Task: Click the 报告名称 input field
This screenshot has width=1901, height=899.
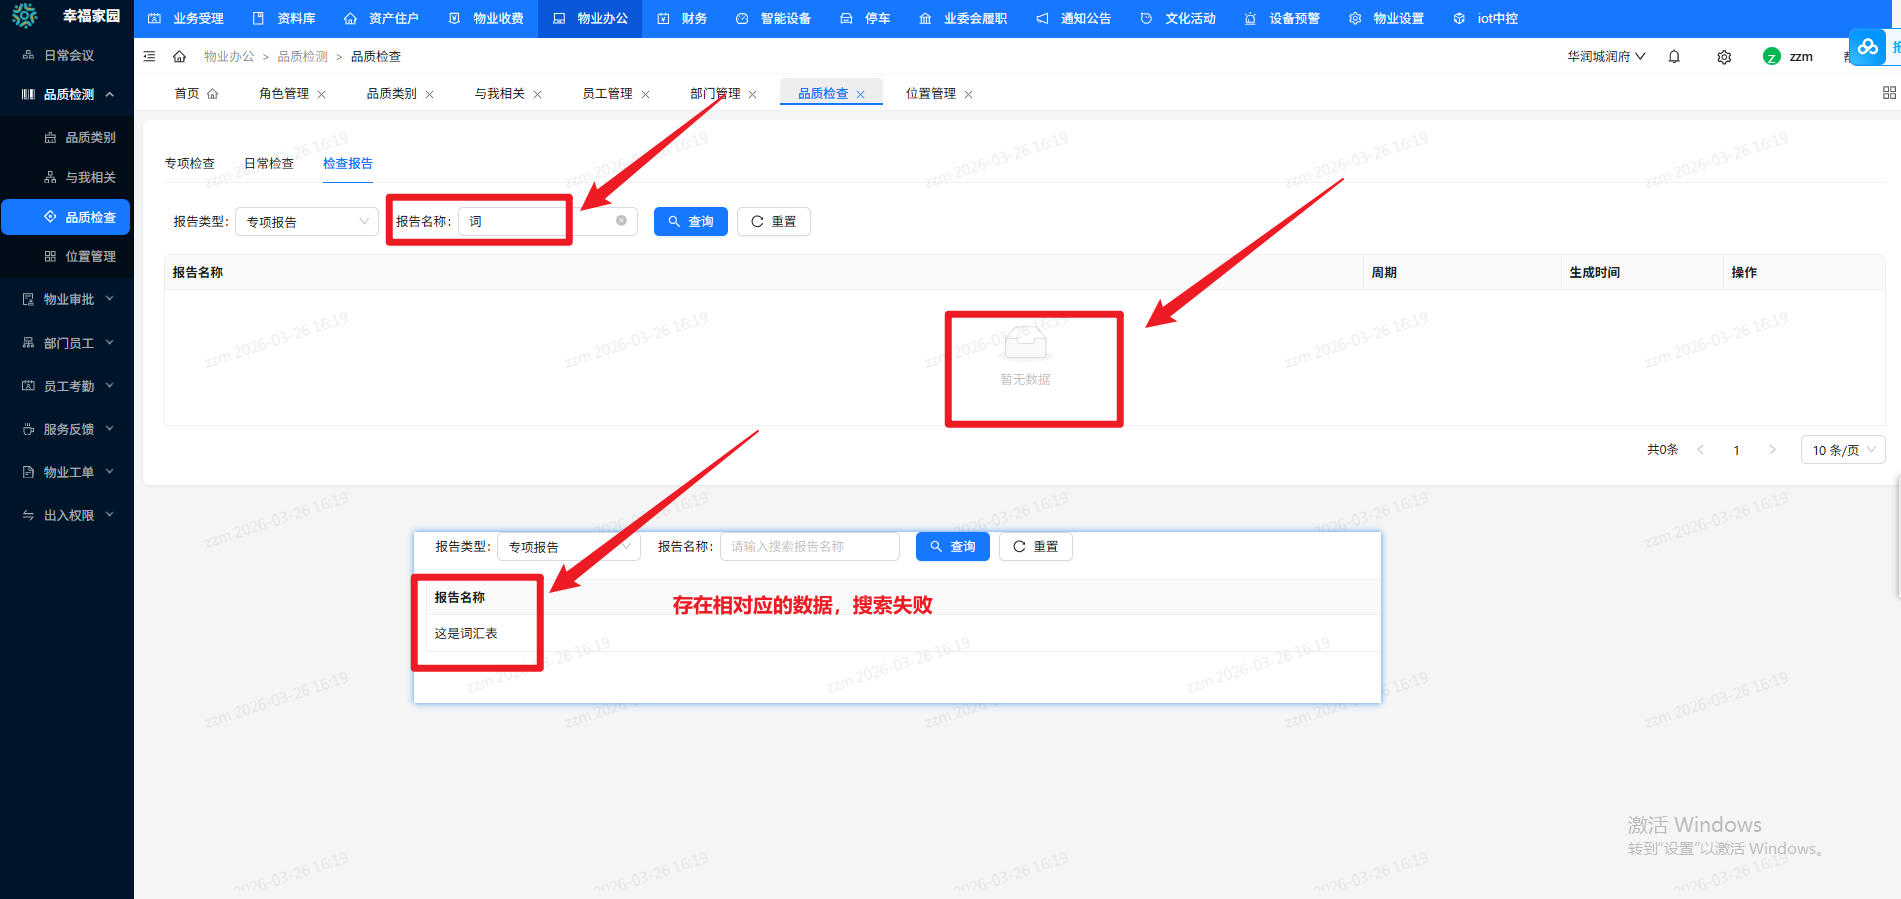Action: point(515,221)
